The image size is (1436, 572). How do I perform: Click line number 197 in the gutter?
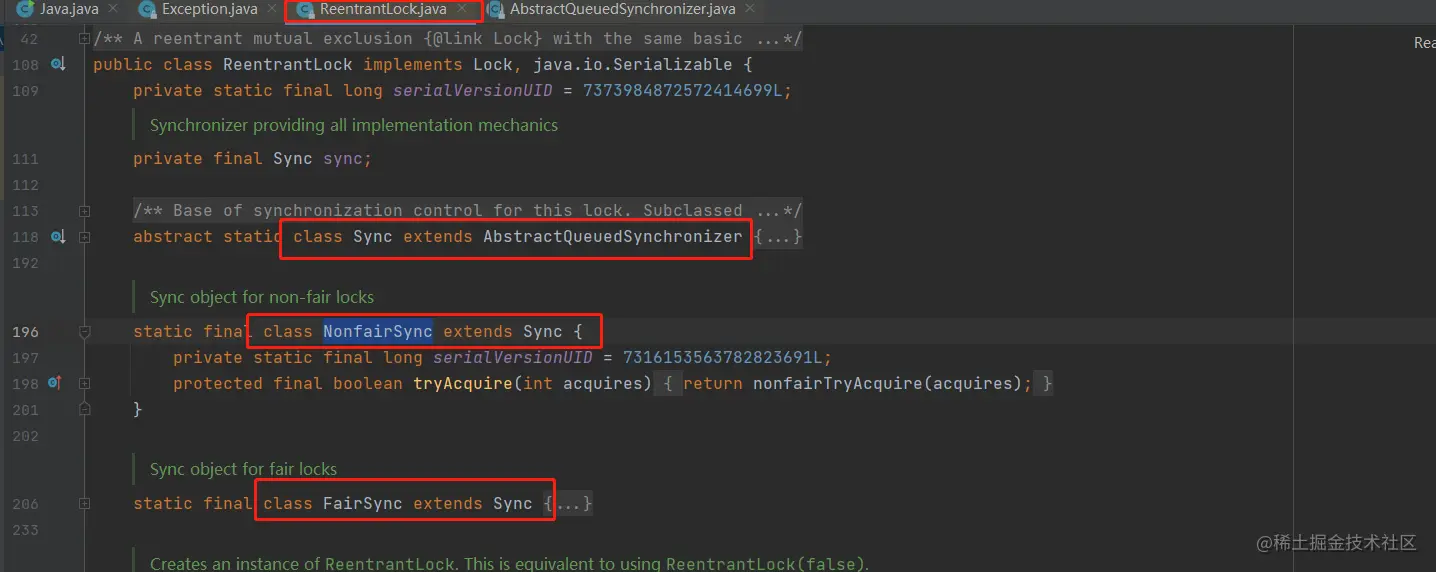tap(25, 357)
